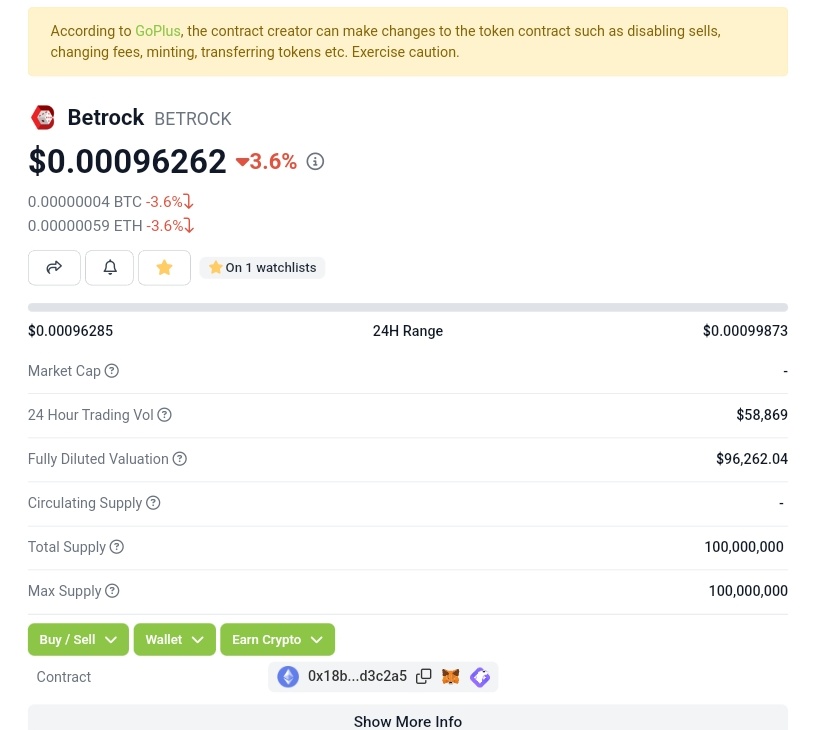The image size is (823, 730).
Task: Click the purple wallet icon after MetaMask
Action: coord(480,677)
